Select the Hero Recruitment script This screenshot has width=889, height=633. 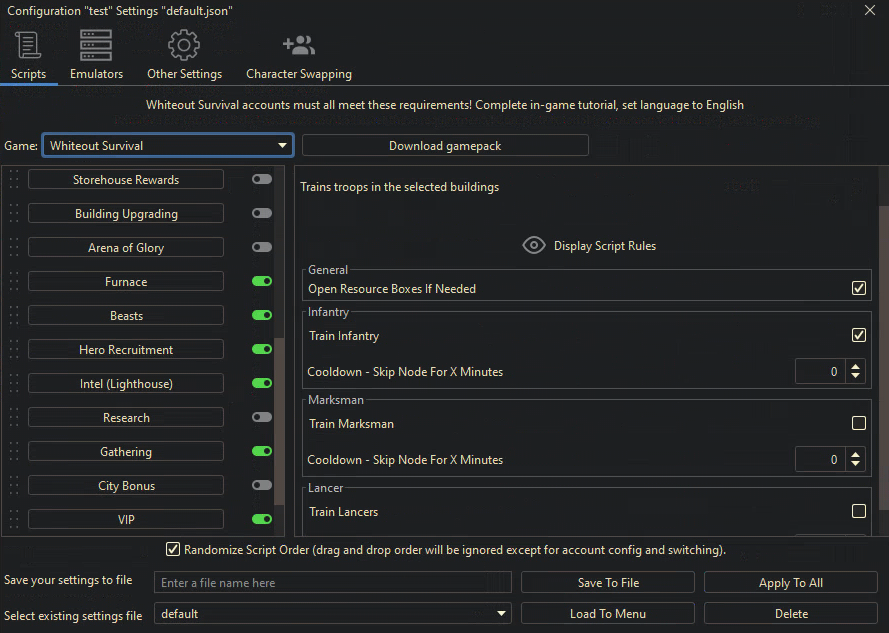126,349
